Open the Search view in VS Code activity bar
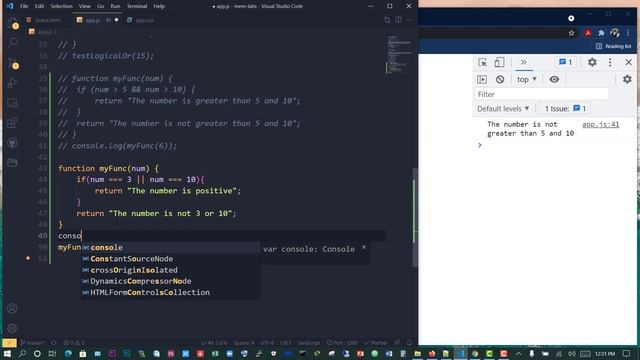Screen dimensions: 640x360 [13, 42]
